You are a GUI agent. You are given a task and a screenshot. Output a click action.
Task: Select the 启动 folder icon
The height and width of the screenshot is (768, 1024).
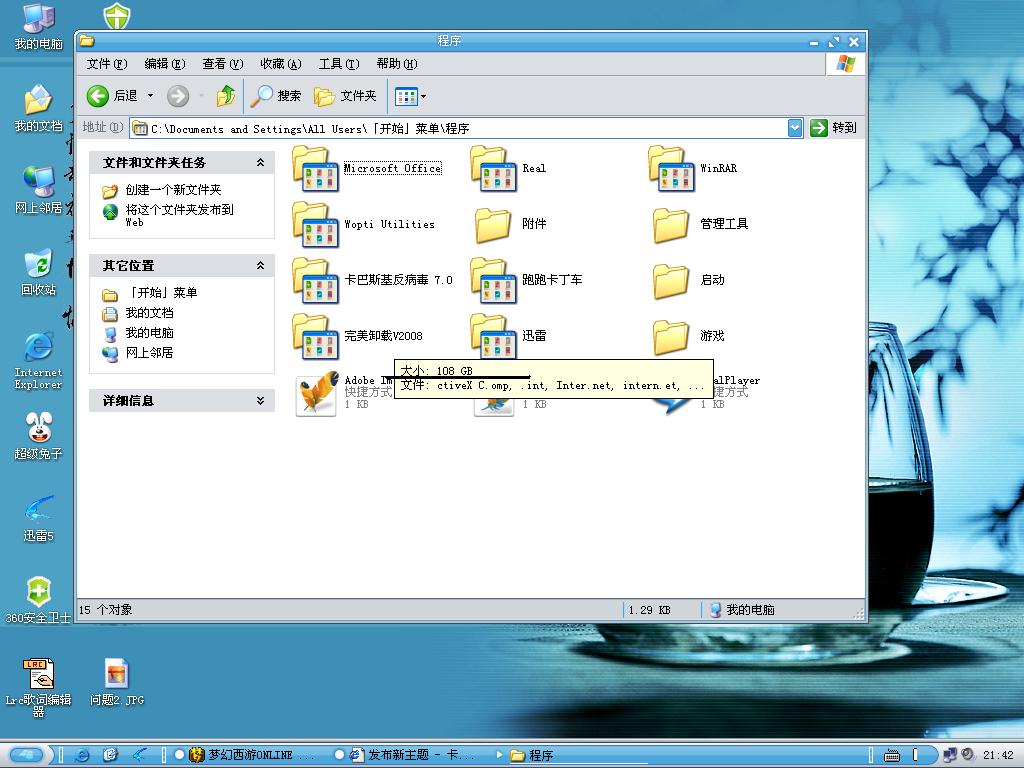(x=671, y=281)
